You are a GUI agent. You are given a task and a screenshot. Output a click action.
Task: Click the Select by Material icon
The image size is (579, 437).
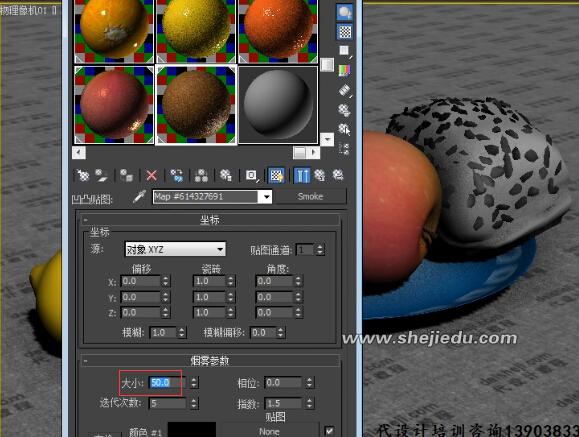(344, 129)
